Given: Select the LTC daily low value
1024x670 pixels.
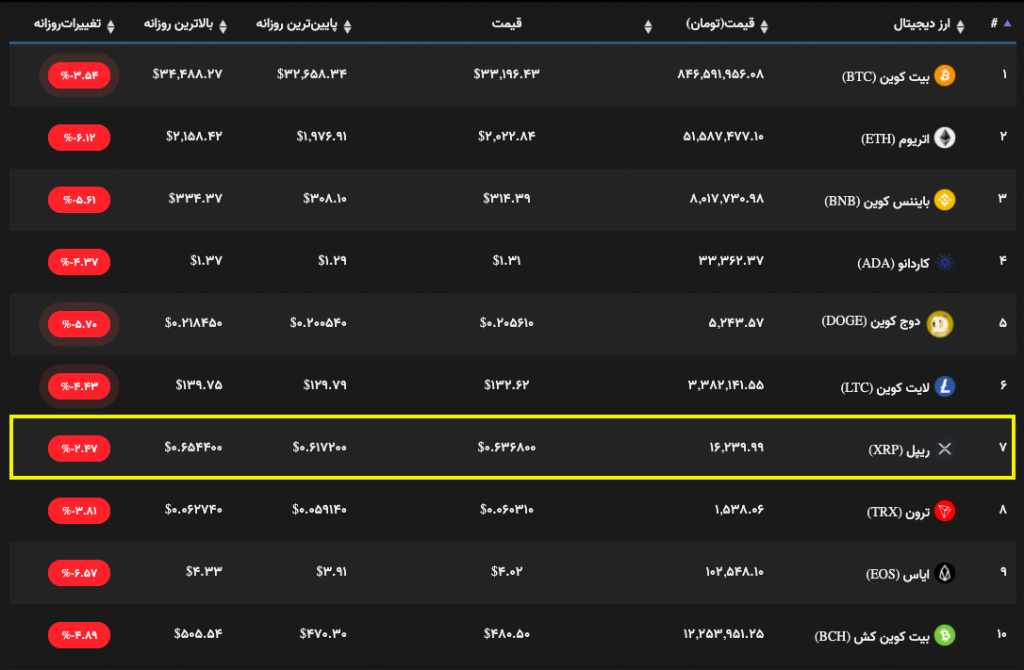Looking at the screenshot, I should coord(325,385).
